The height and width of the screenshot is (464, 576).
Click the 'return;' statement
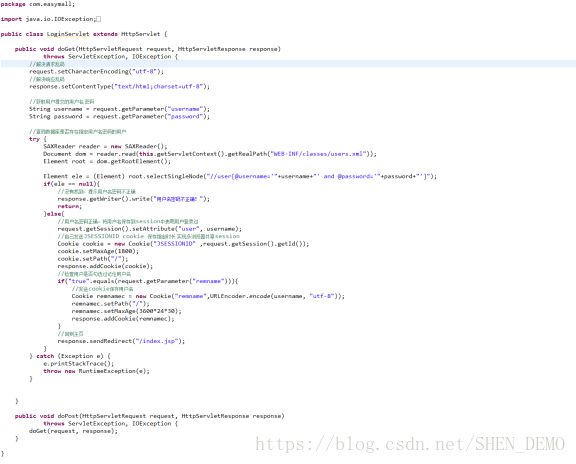pos(70,206)
